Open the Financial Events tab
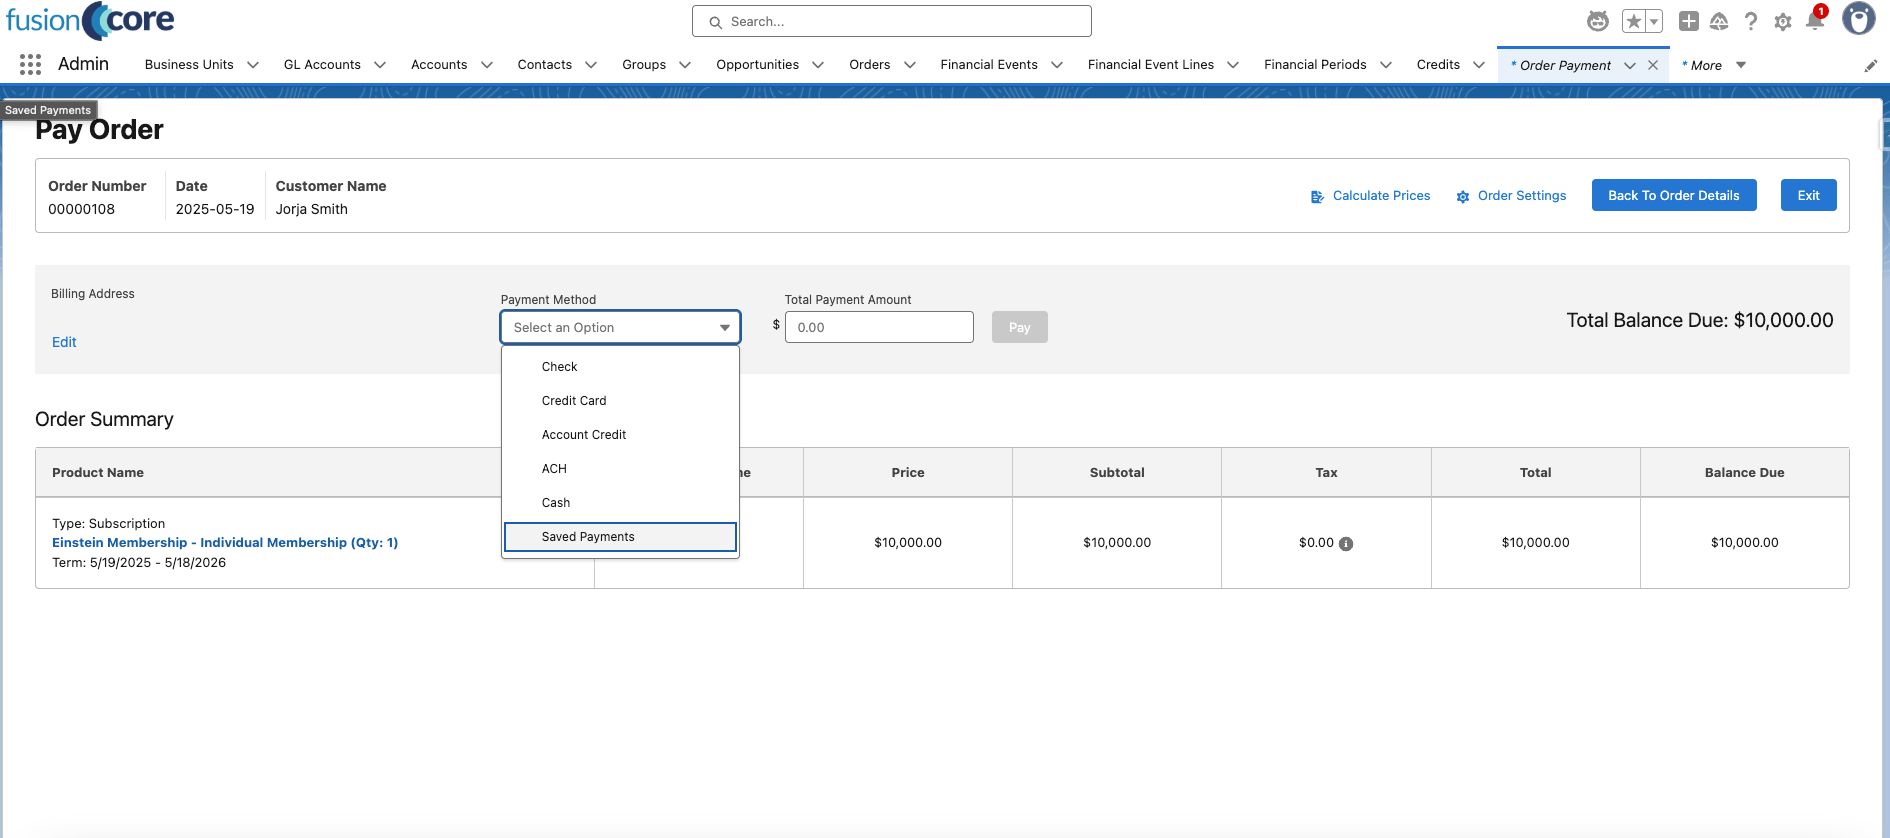Screen dimensions: 1890x838 pyautogui.click(x=989, y=65)
